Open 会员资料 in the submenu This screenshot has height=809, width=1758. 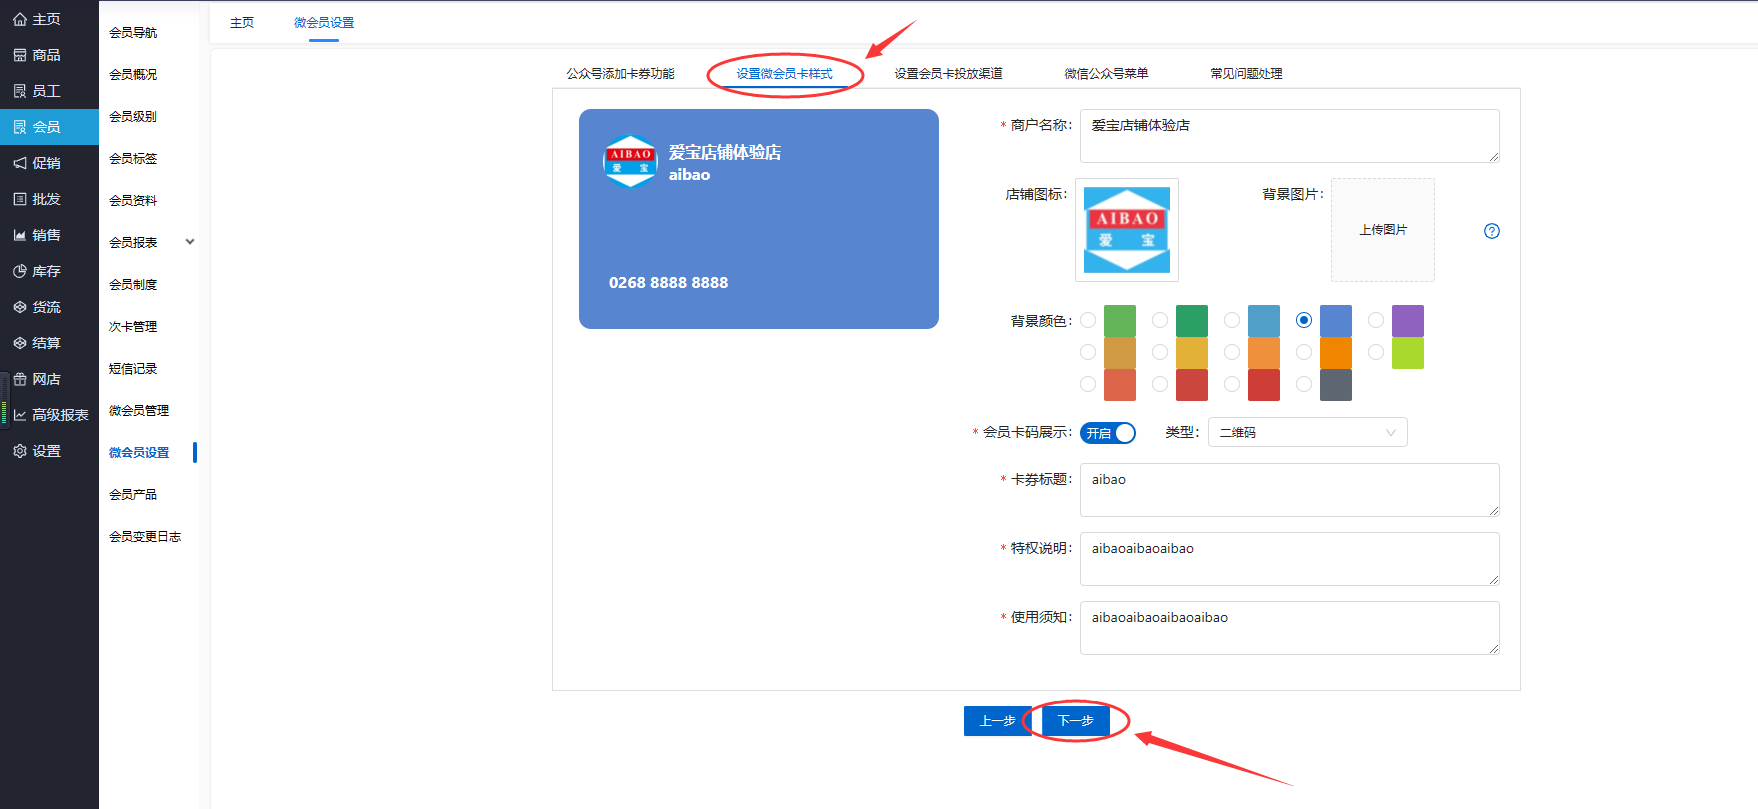[x=133, y=201]
